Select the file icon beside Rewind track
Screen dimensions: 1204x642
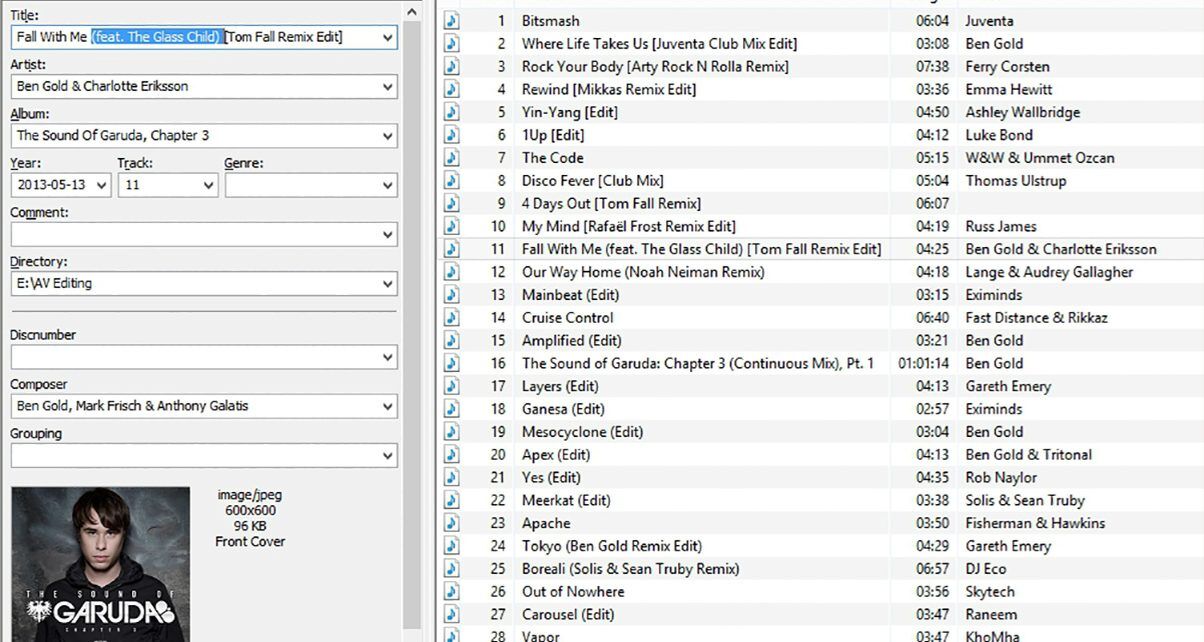(x=452, y=89)
